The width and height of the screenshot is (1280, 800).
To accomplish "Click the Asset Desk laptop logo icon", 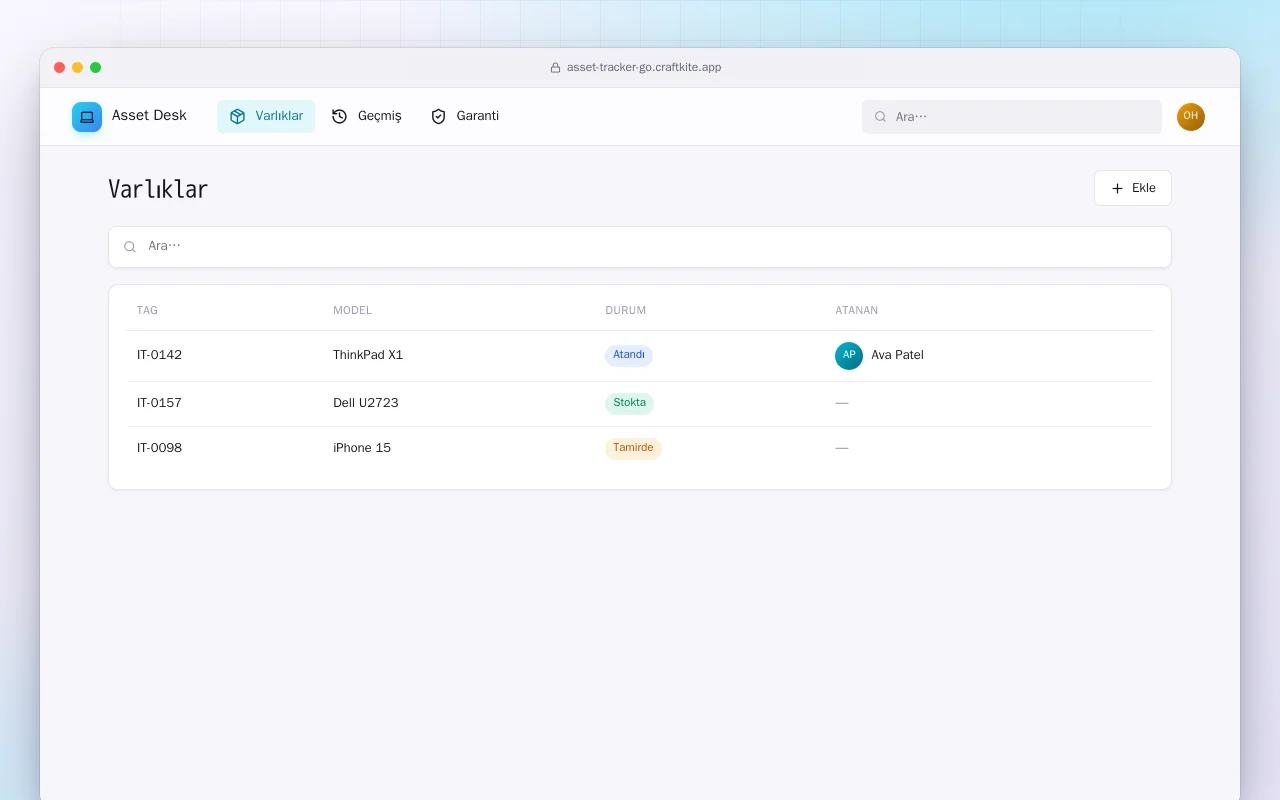I will coord(87,117).
